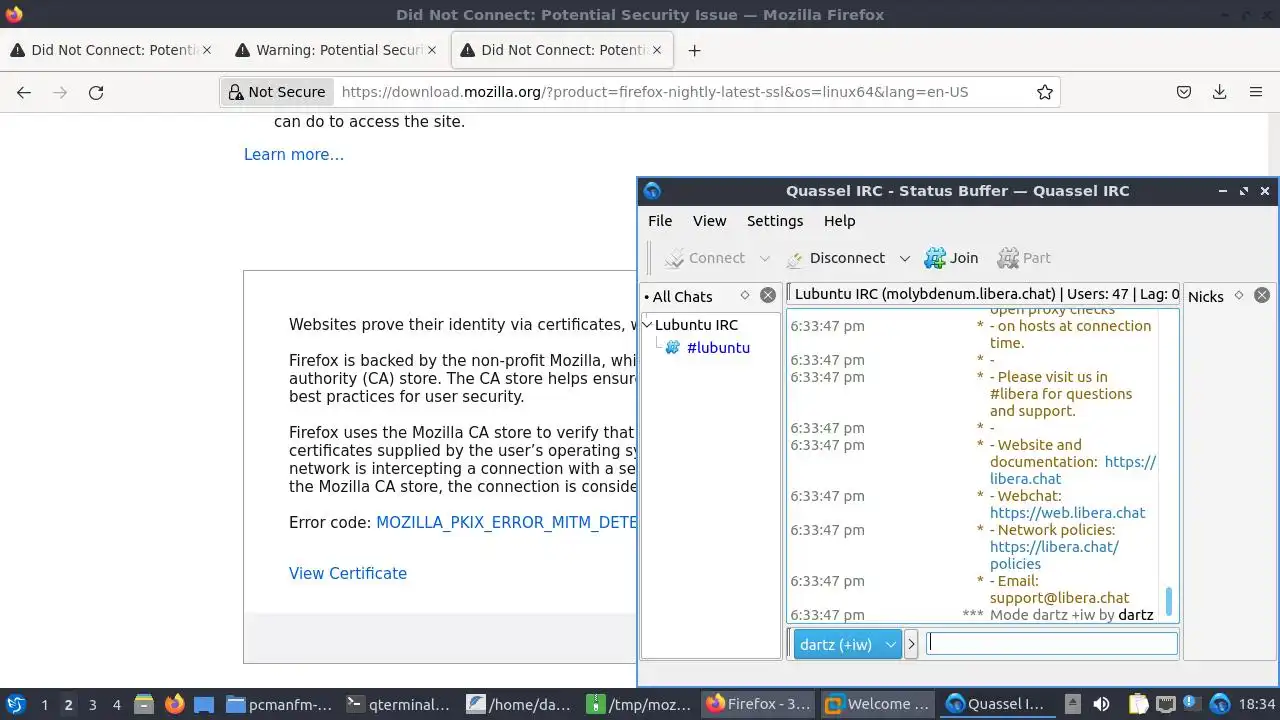This screenshot has width=1280, height=720.
Task: Click the greyed Connect toolbar button
Action: coord(704,258)
